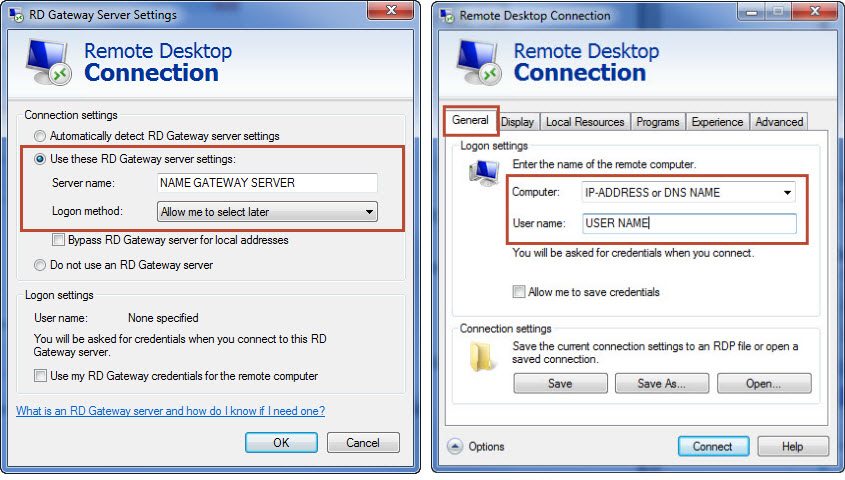Enable Bypass RD Gateway server for local addresses
The height and width of the screenshot is (480, 845).
click(x=58, y=240)
